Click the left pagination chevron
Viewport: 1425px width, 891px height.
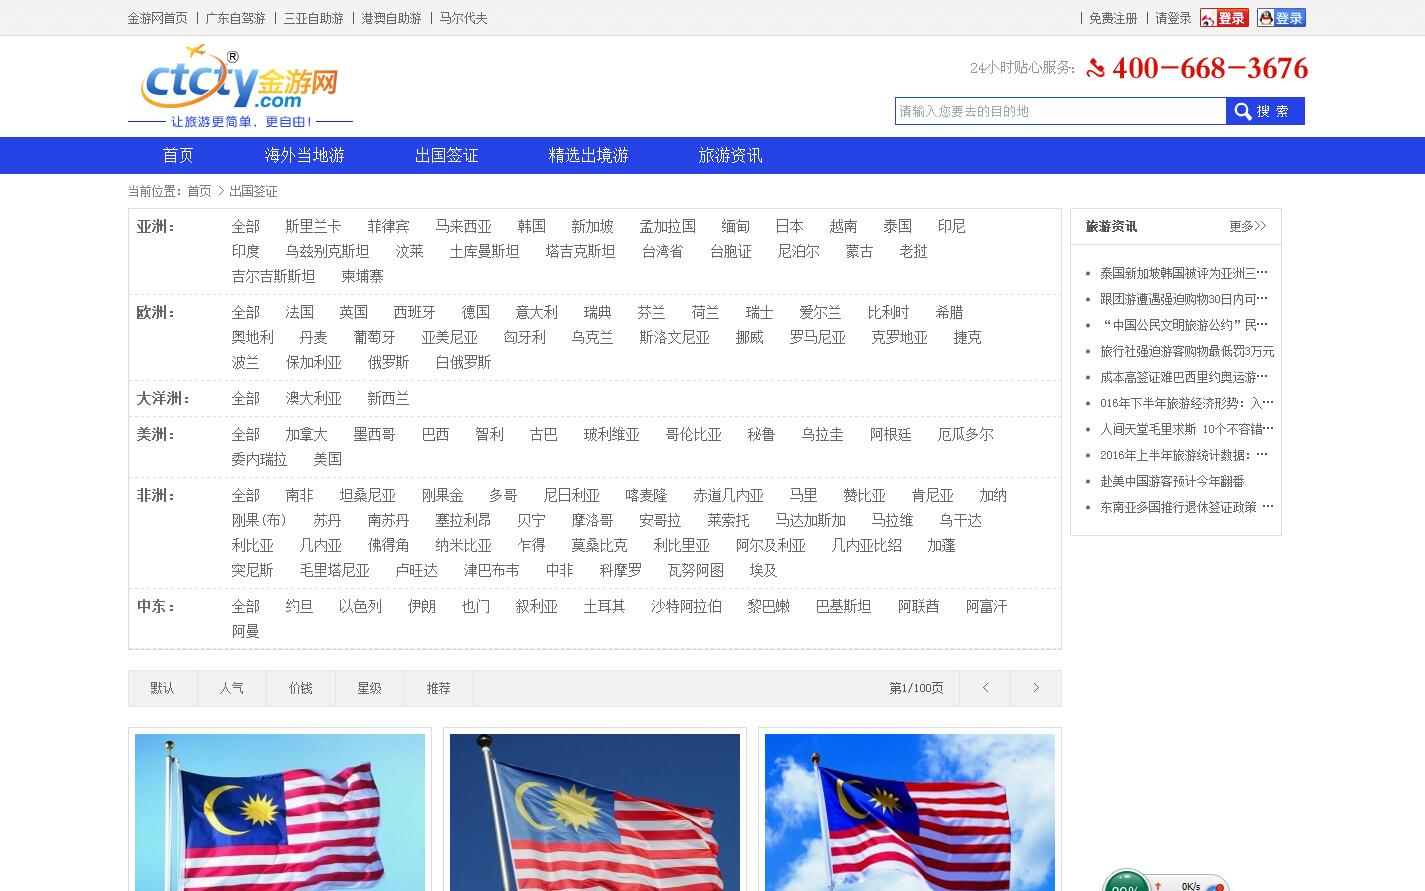(985, 688)
